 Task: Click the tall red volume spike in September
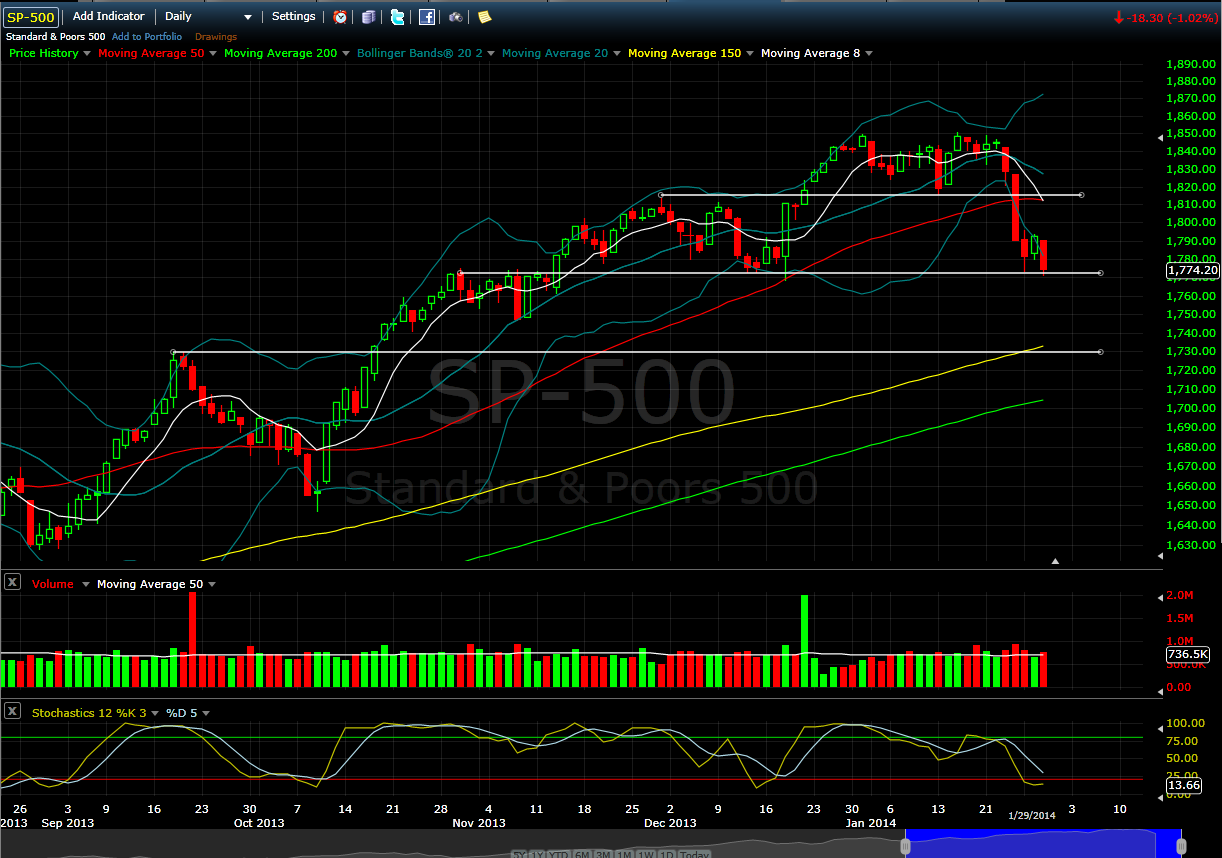192,639
